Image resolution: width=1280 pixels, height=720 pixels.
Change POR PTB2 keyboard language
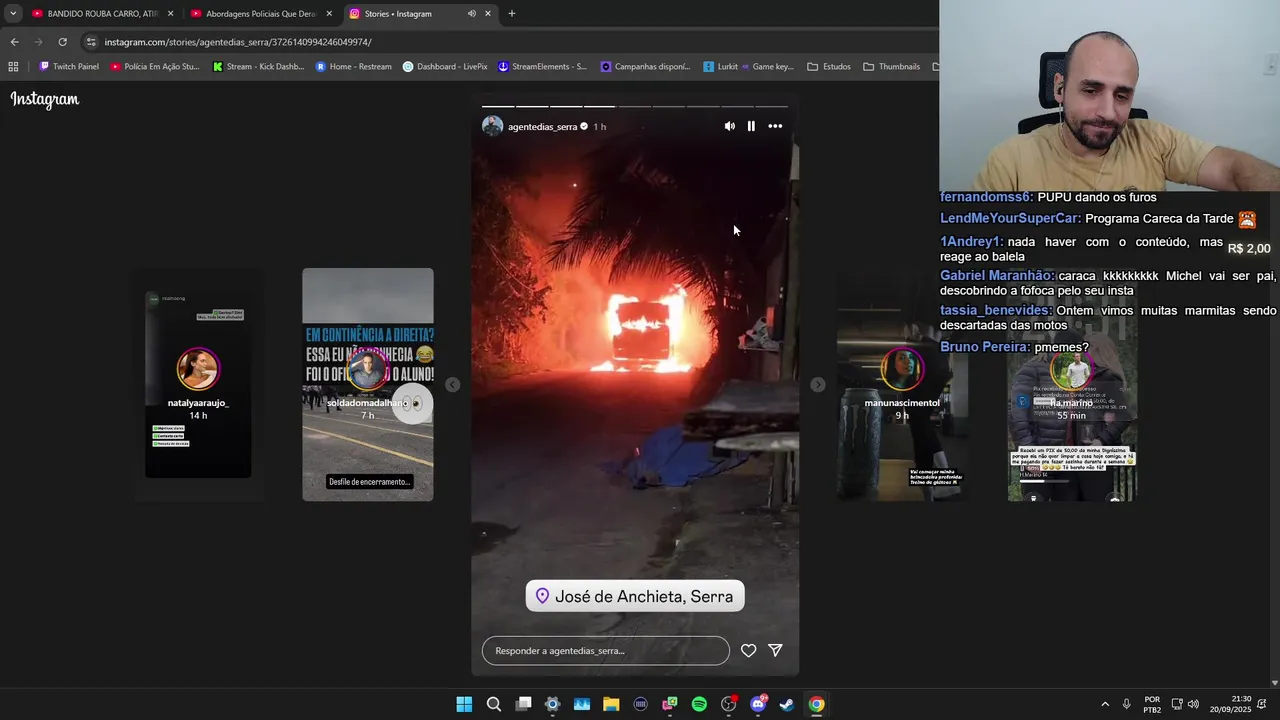point(1152,704)
